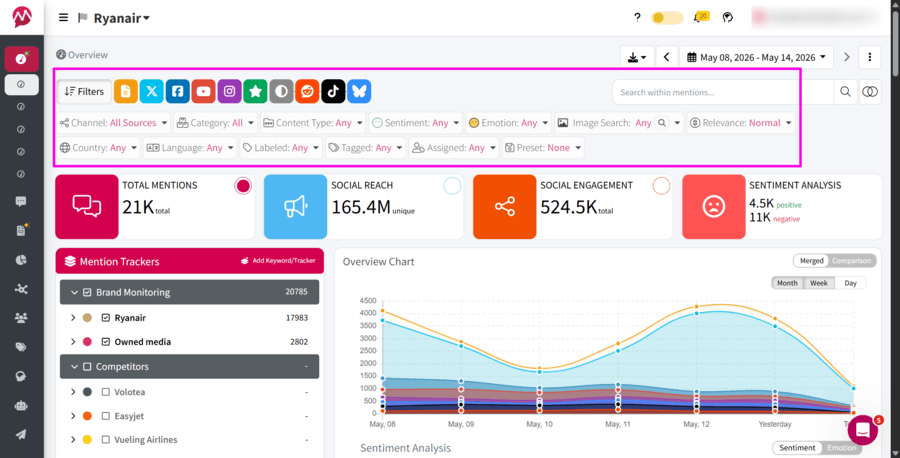Open the help question mark icon
Screen dimensions: 900x458
pyautogui.click(x=637, y=17)
